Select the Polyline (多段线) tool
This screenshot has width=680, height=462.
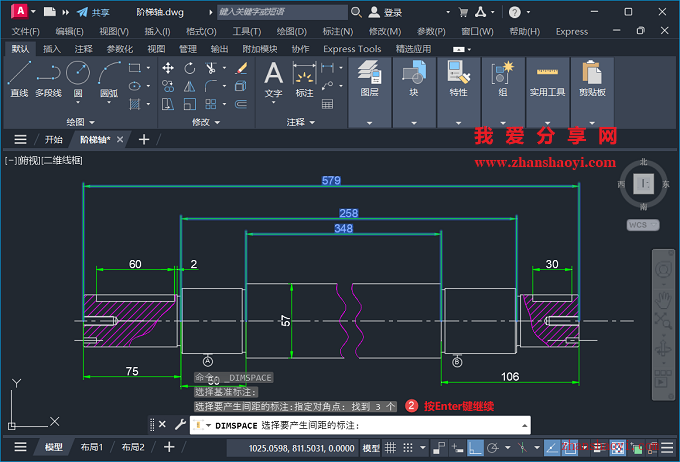(x=48, y=79)
